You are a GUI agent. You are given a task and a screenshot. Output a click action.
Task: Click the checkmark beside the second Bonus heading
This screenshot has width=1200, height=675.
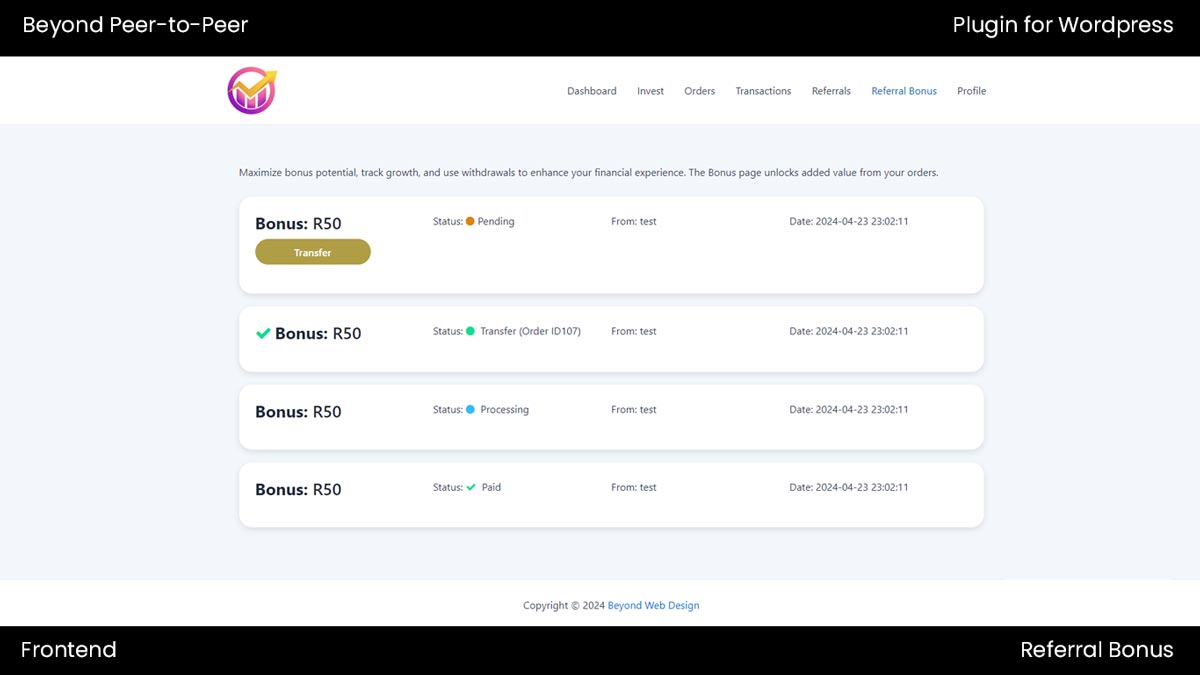click(263, 331)
